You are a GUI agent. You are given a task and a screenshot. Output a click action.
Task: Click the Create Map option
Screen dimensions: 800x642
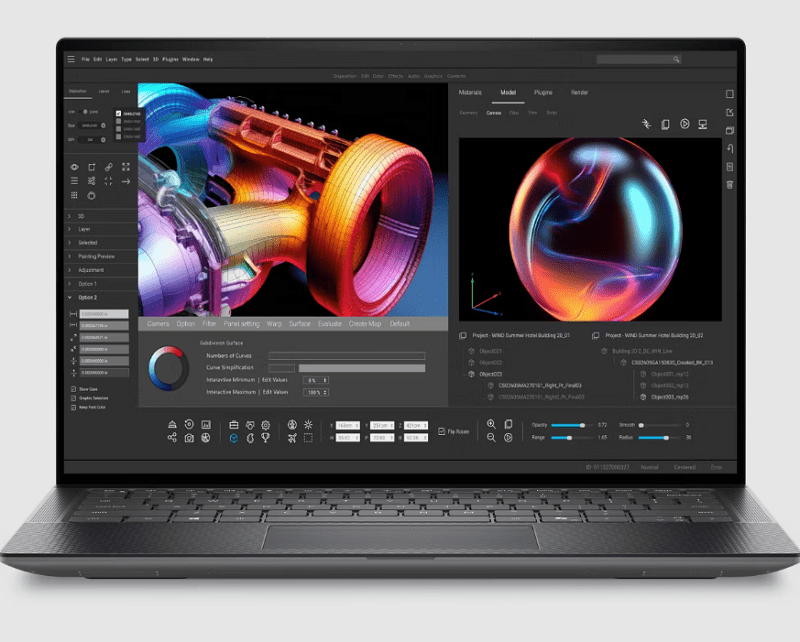365,324
